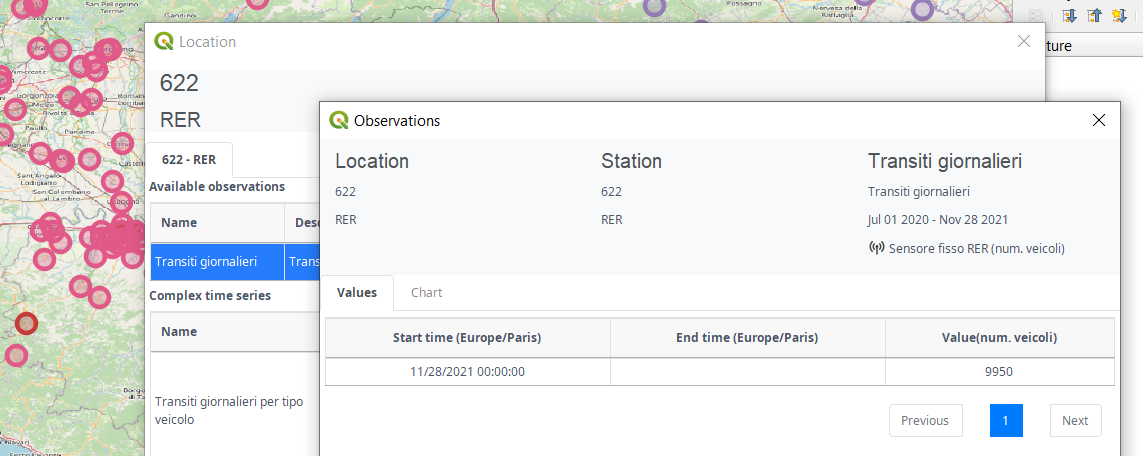This screenshot has width=1143, height=456.
Task: Click the QGIS logo in the Observations title bar
Action: coord(339,120)
